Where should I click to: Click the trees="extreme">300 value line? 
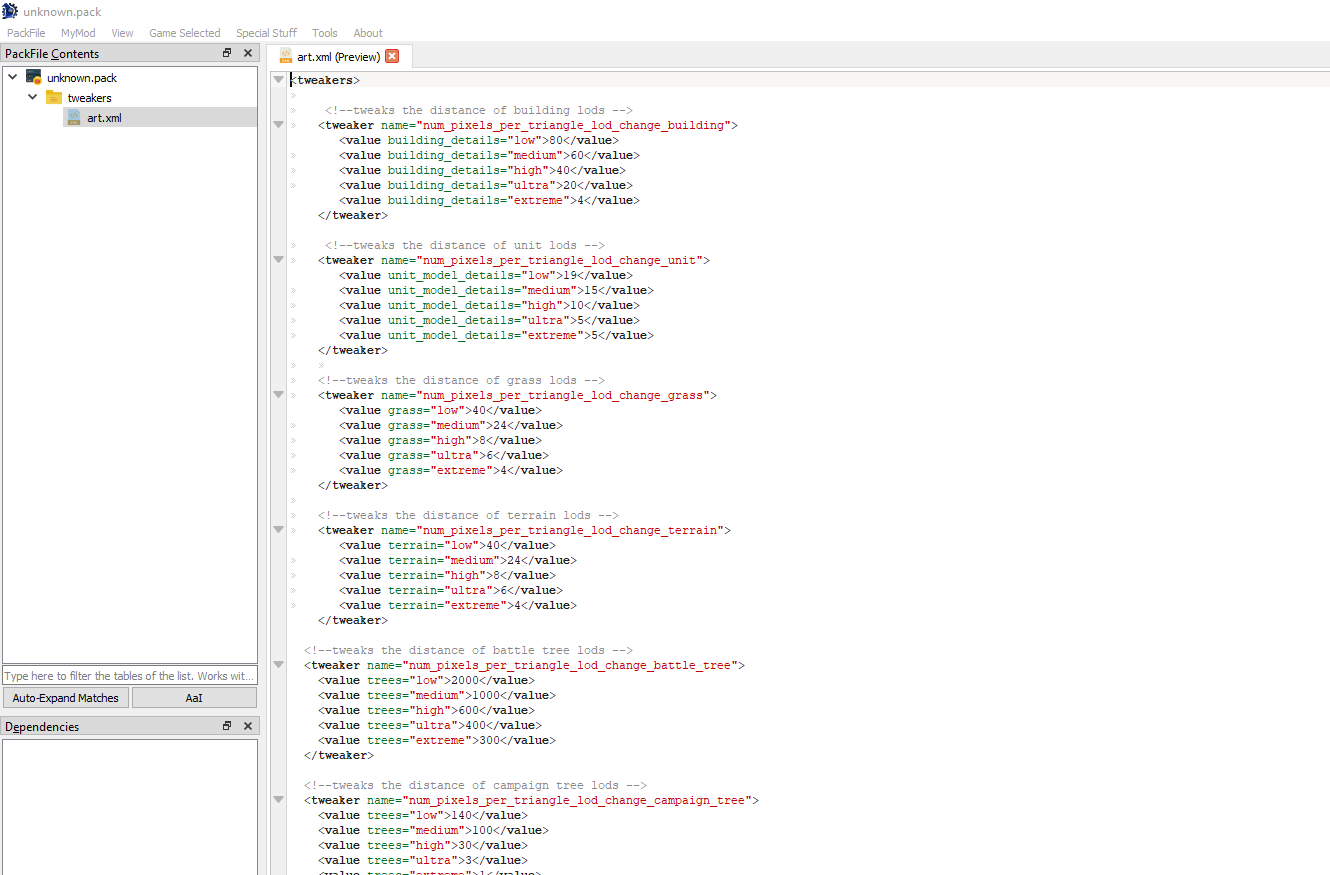click(x=437, y=740)
